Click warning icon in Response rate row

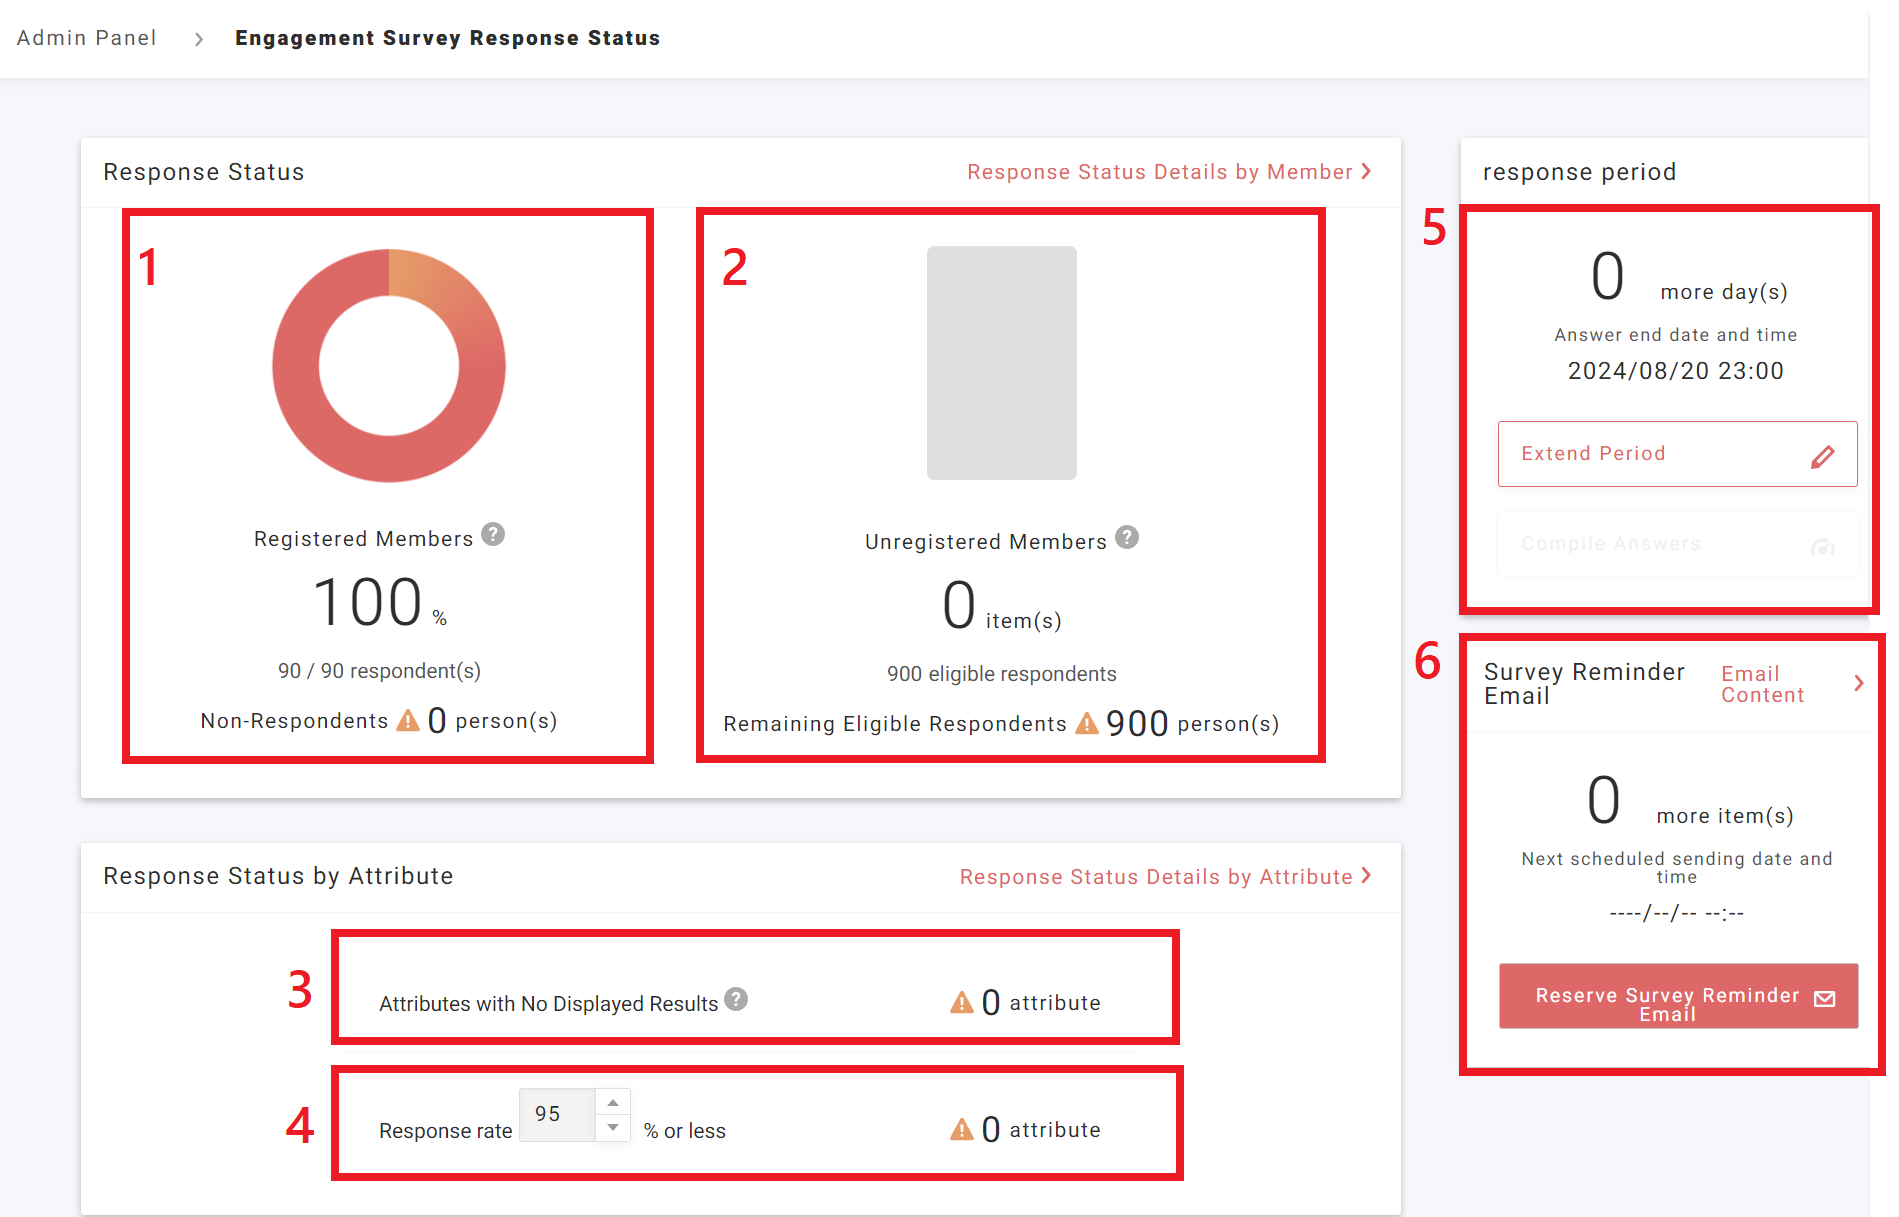pos(961,1130)
